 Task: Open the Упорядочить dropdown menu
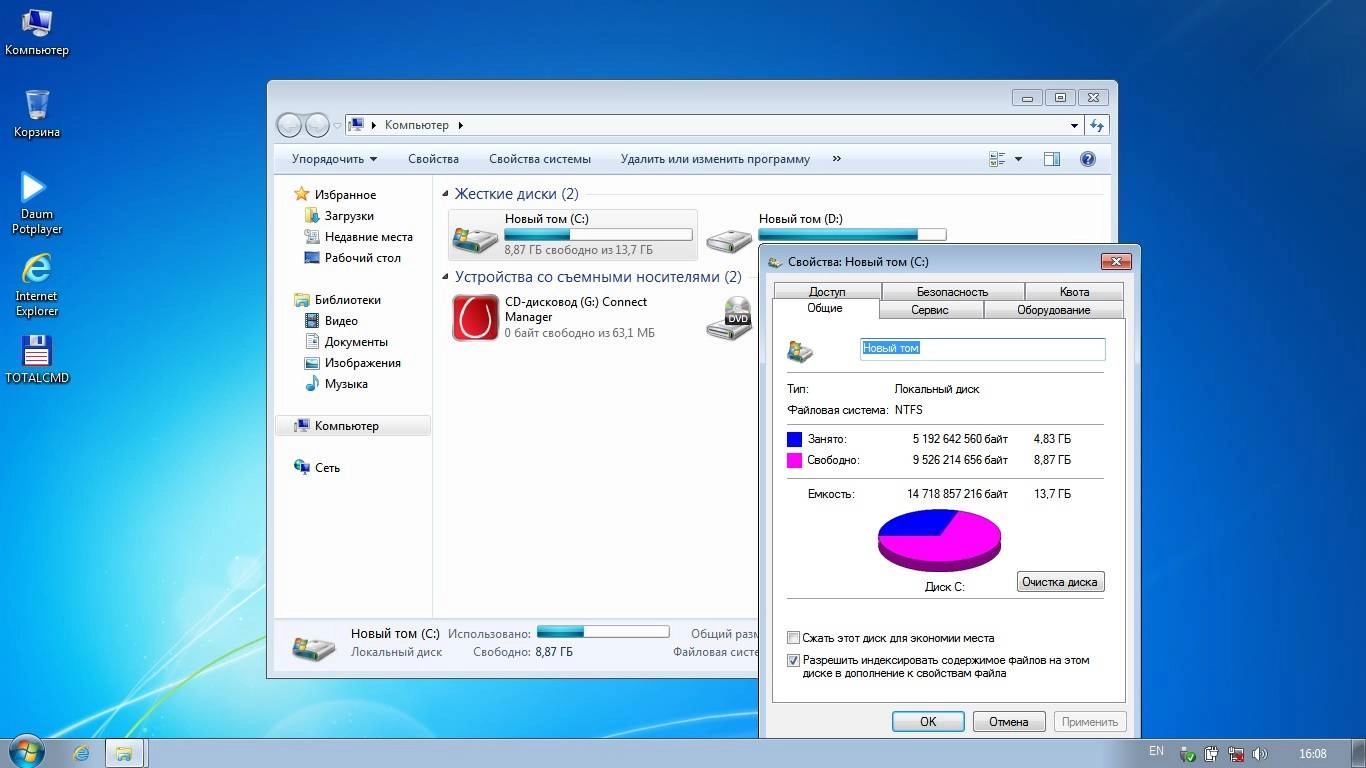(x=334, y=159)
